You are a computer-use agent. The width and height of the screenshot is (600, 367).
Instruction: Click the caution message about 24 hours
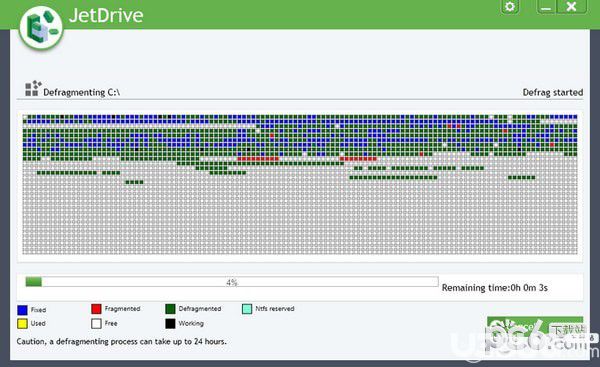click(x=121, y=341)
